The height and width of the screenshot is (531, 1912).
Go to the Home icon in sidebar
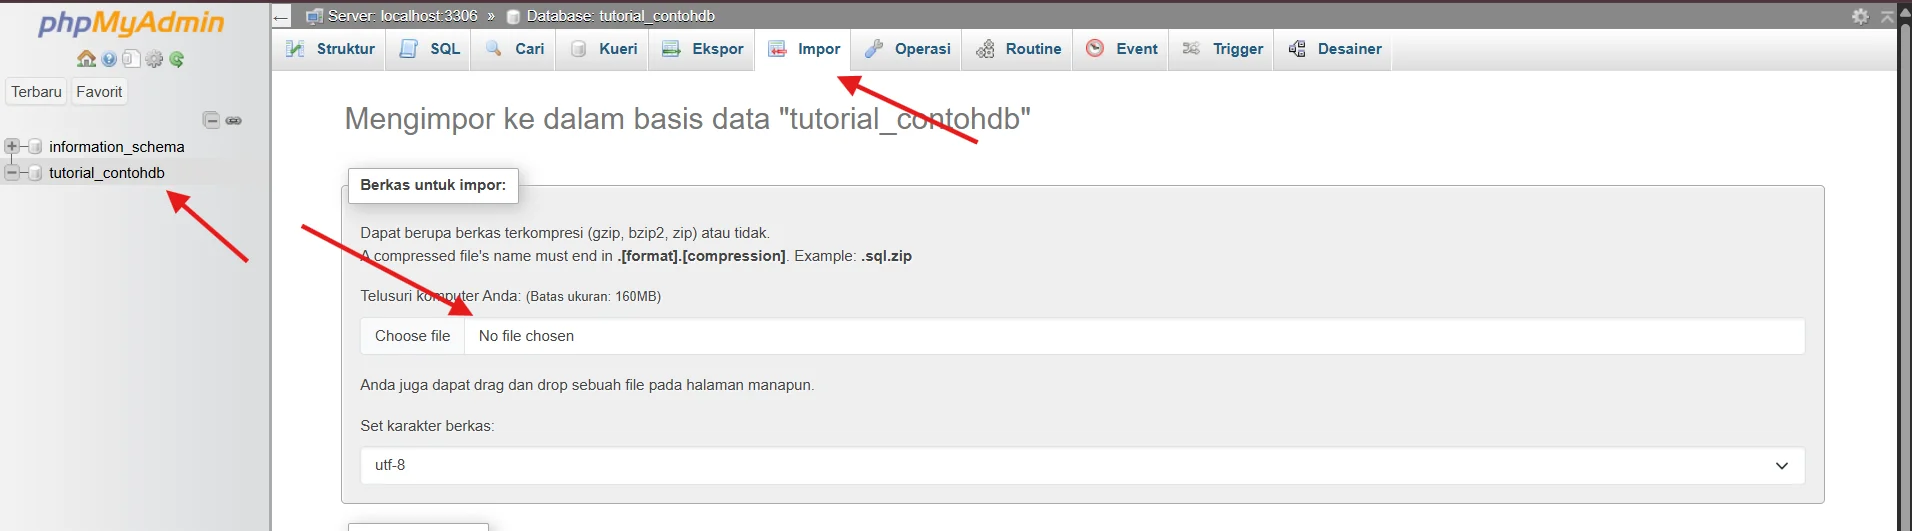(x=87, y=59)
